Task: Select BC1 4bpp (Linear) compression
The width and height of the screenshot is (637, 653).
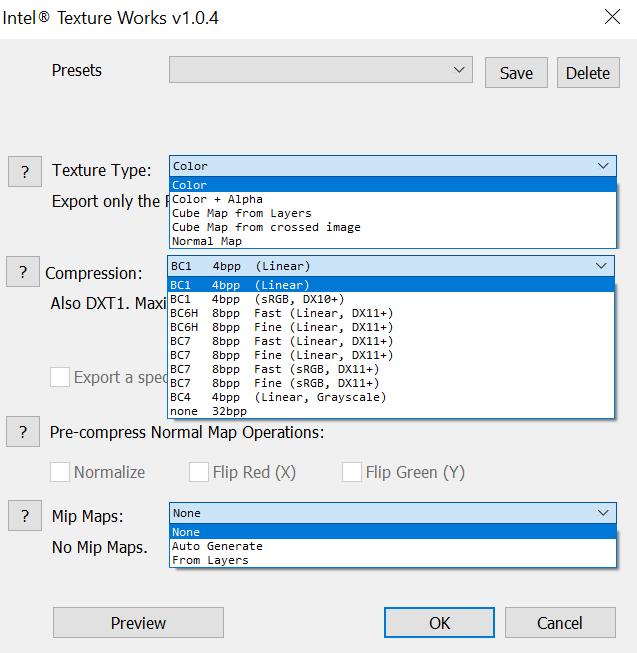Action: [x=391, y=285]
